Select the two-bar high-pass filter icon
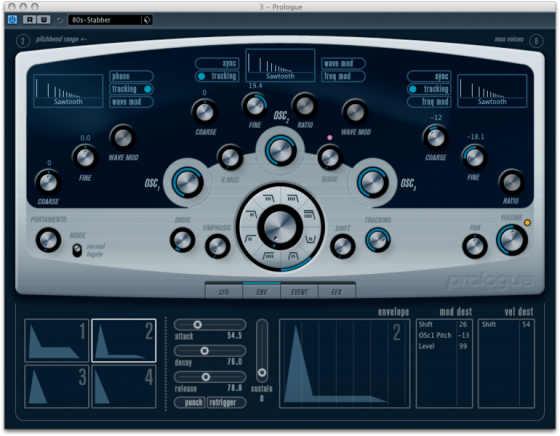Viewport: 560px width, 436px height. tap(250, 239)
